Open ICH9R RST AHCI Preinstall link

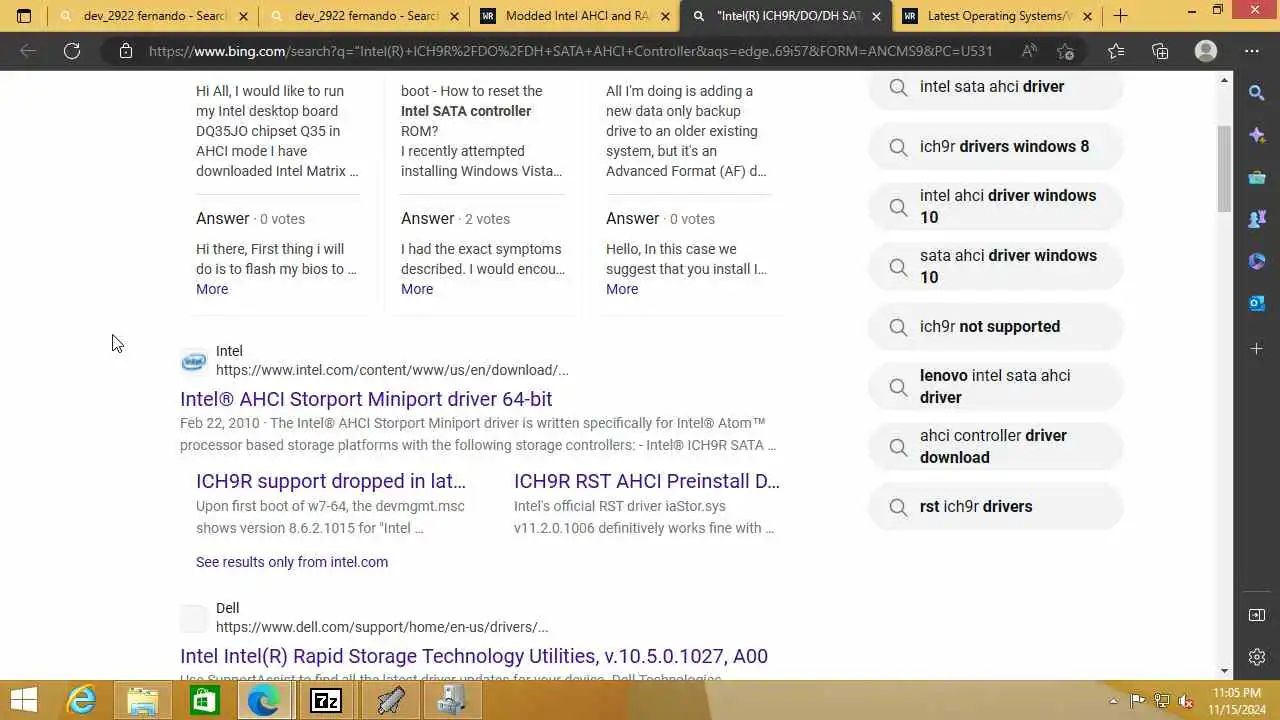coord(647,481)
